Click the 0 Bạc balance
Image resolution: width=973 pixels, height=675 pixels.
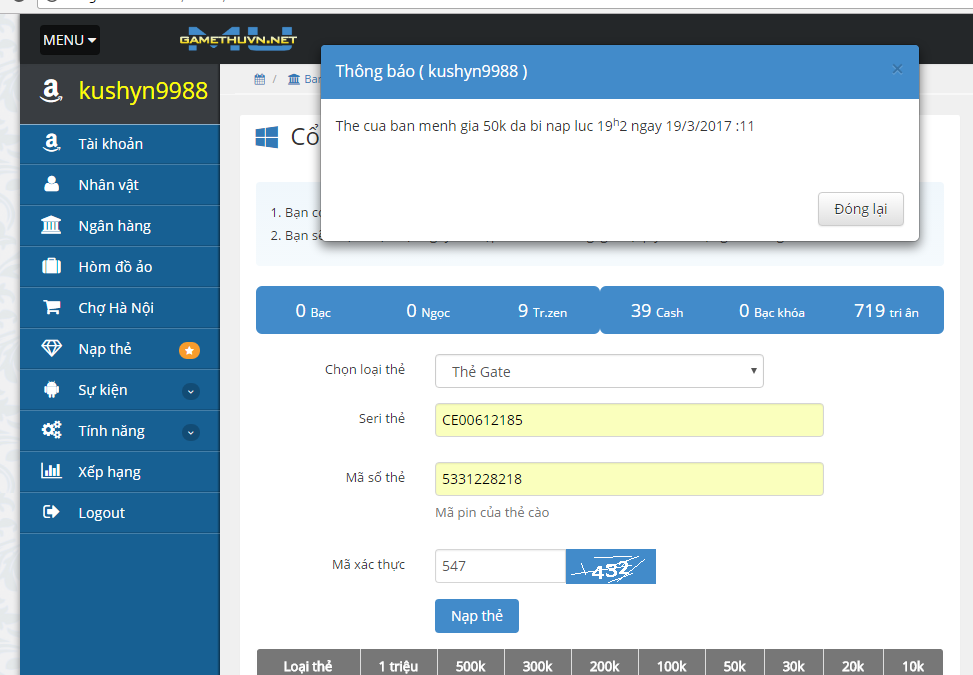313,310
